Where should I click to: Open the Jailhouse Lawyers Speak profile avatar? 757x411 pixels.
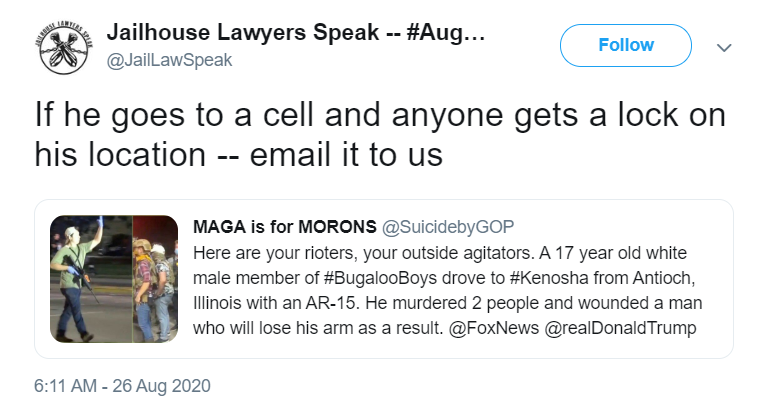64,48
